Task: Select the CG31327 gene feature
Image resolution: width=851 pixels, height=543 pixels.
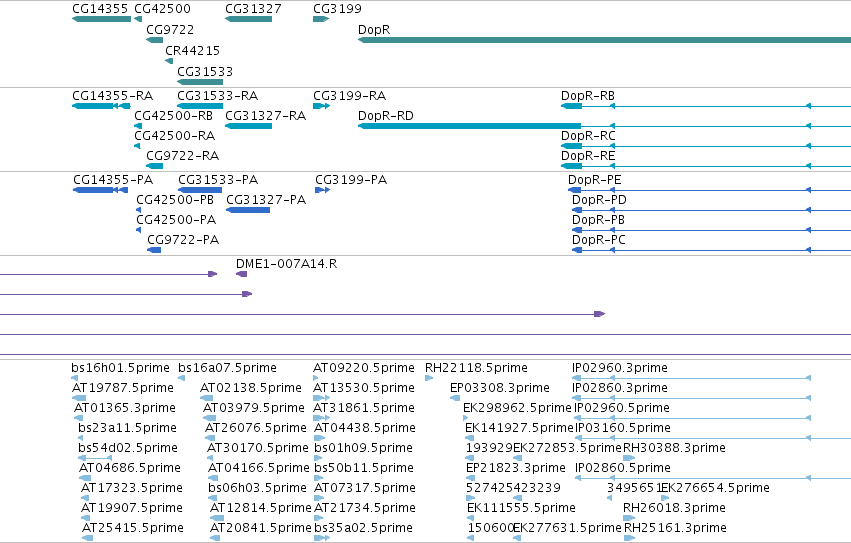Action: coord(249,19)
